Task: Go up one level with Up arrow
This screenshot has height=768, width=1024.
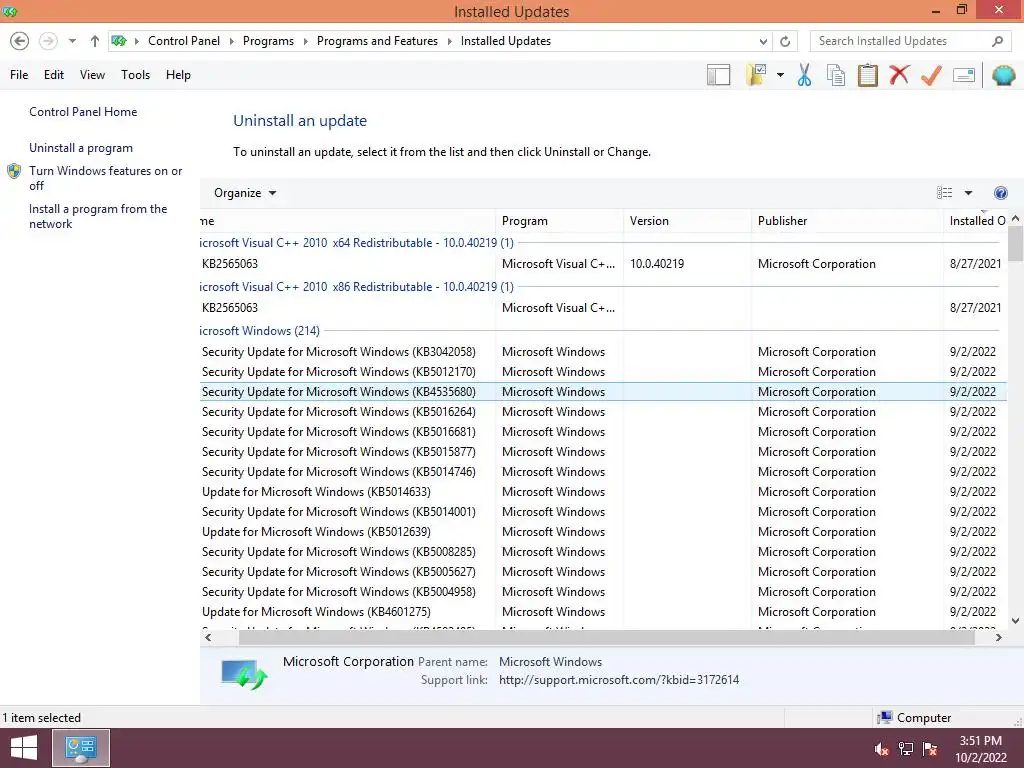Action: coord(95,41)
